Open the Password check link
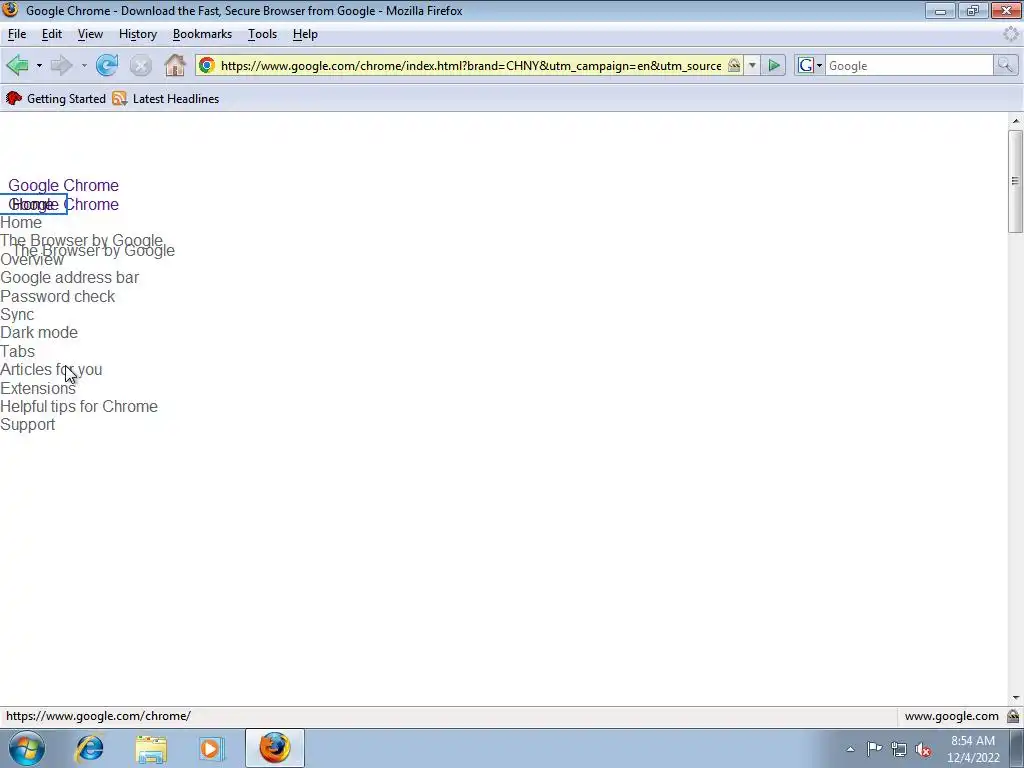 point(57,296)
